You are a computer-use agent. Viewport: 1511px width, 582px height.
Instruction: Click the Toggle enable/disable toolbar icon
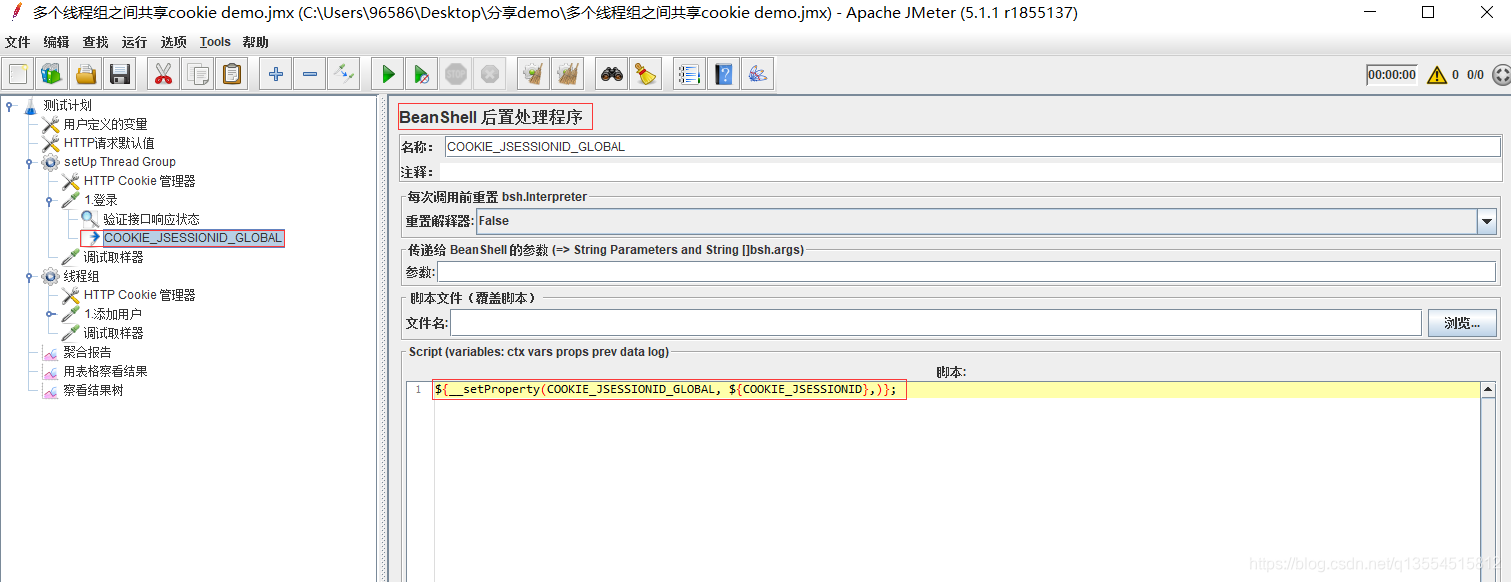click(x=344, y=74)
